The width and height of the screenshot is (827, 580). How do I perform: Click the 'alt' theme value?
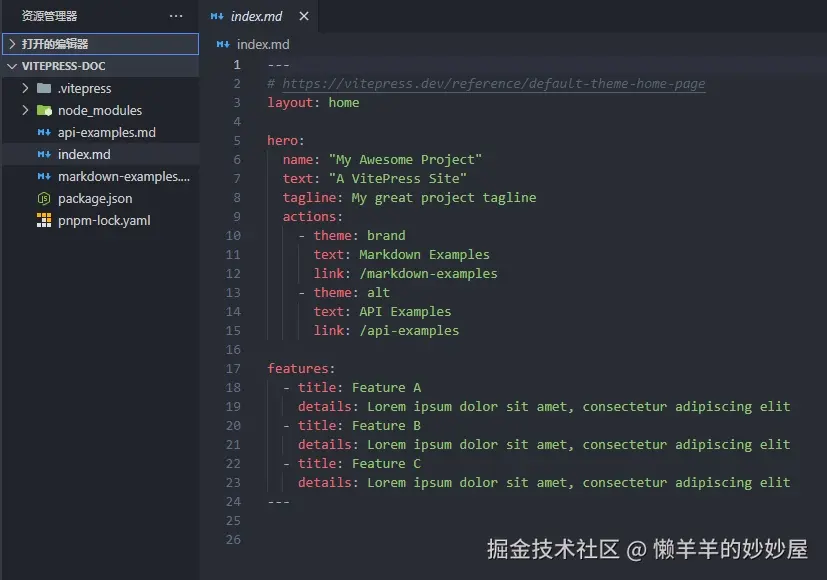pos(378,293)
